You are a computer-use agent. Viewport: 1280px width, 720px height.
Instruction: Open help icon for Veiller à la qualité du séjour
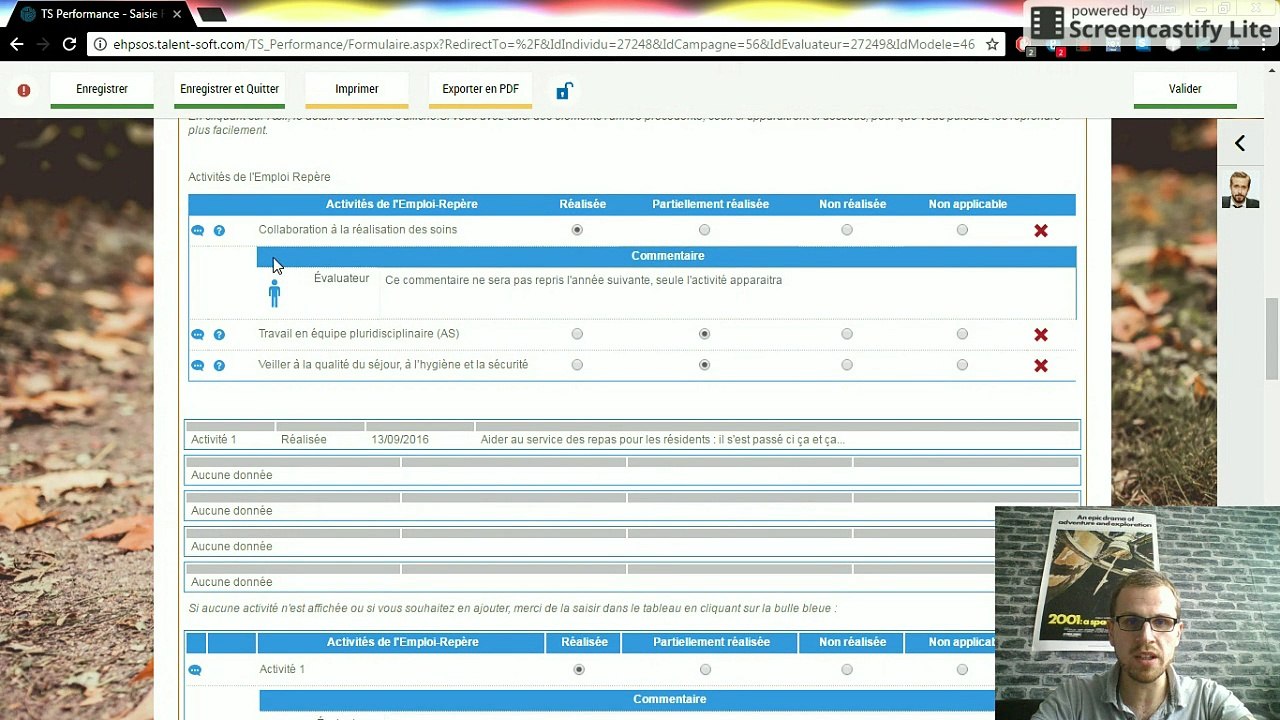219,365
